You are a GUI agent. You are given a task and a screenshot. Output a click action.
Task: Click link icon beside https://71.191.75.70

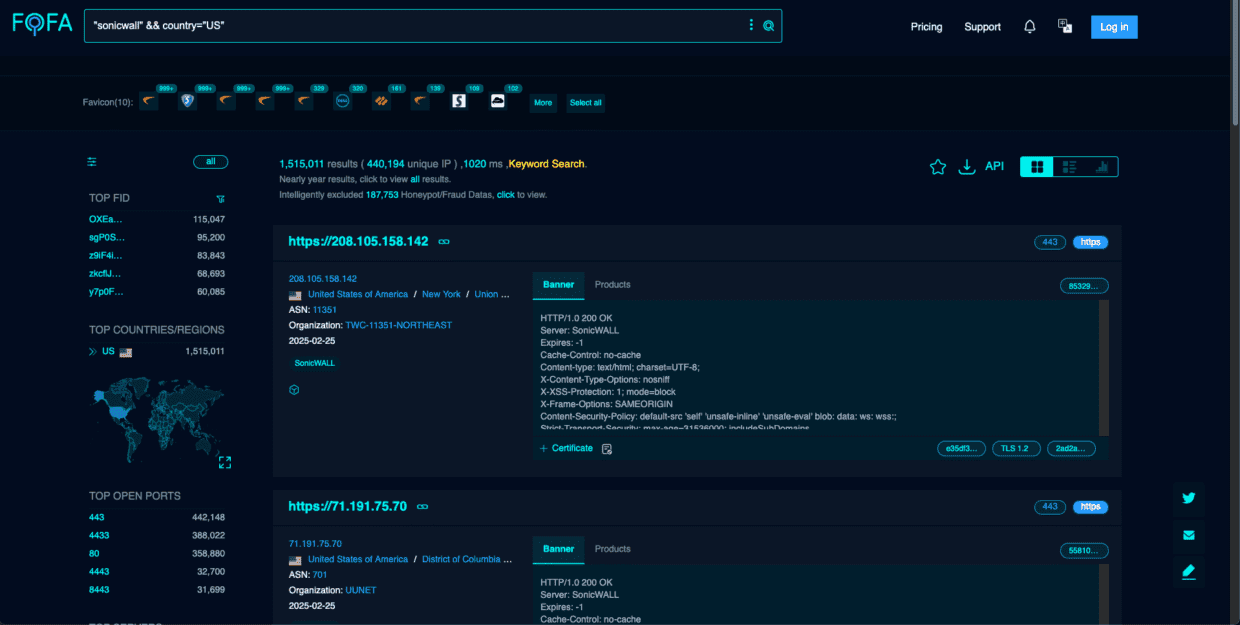tap(422, 507)
